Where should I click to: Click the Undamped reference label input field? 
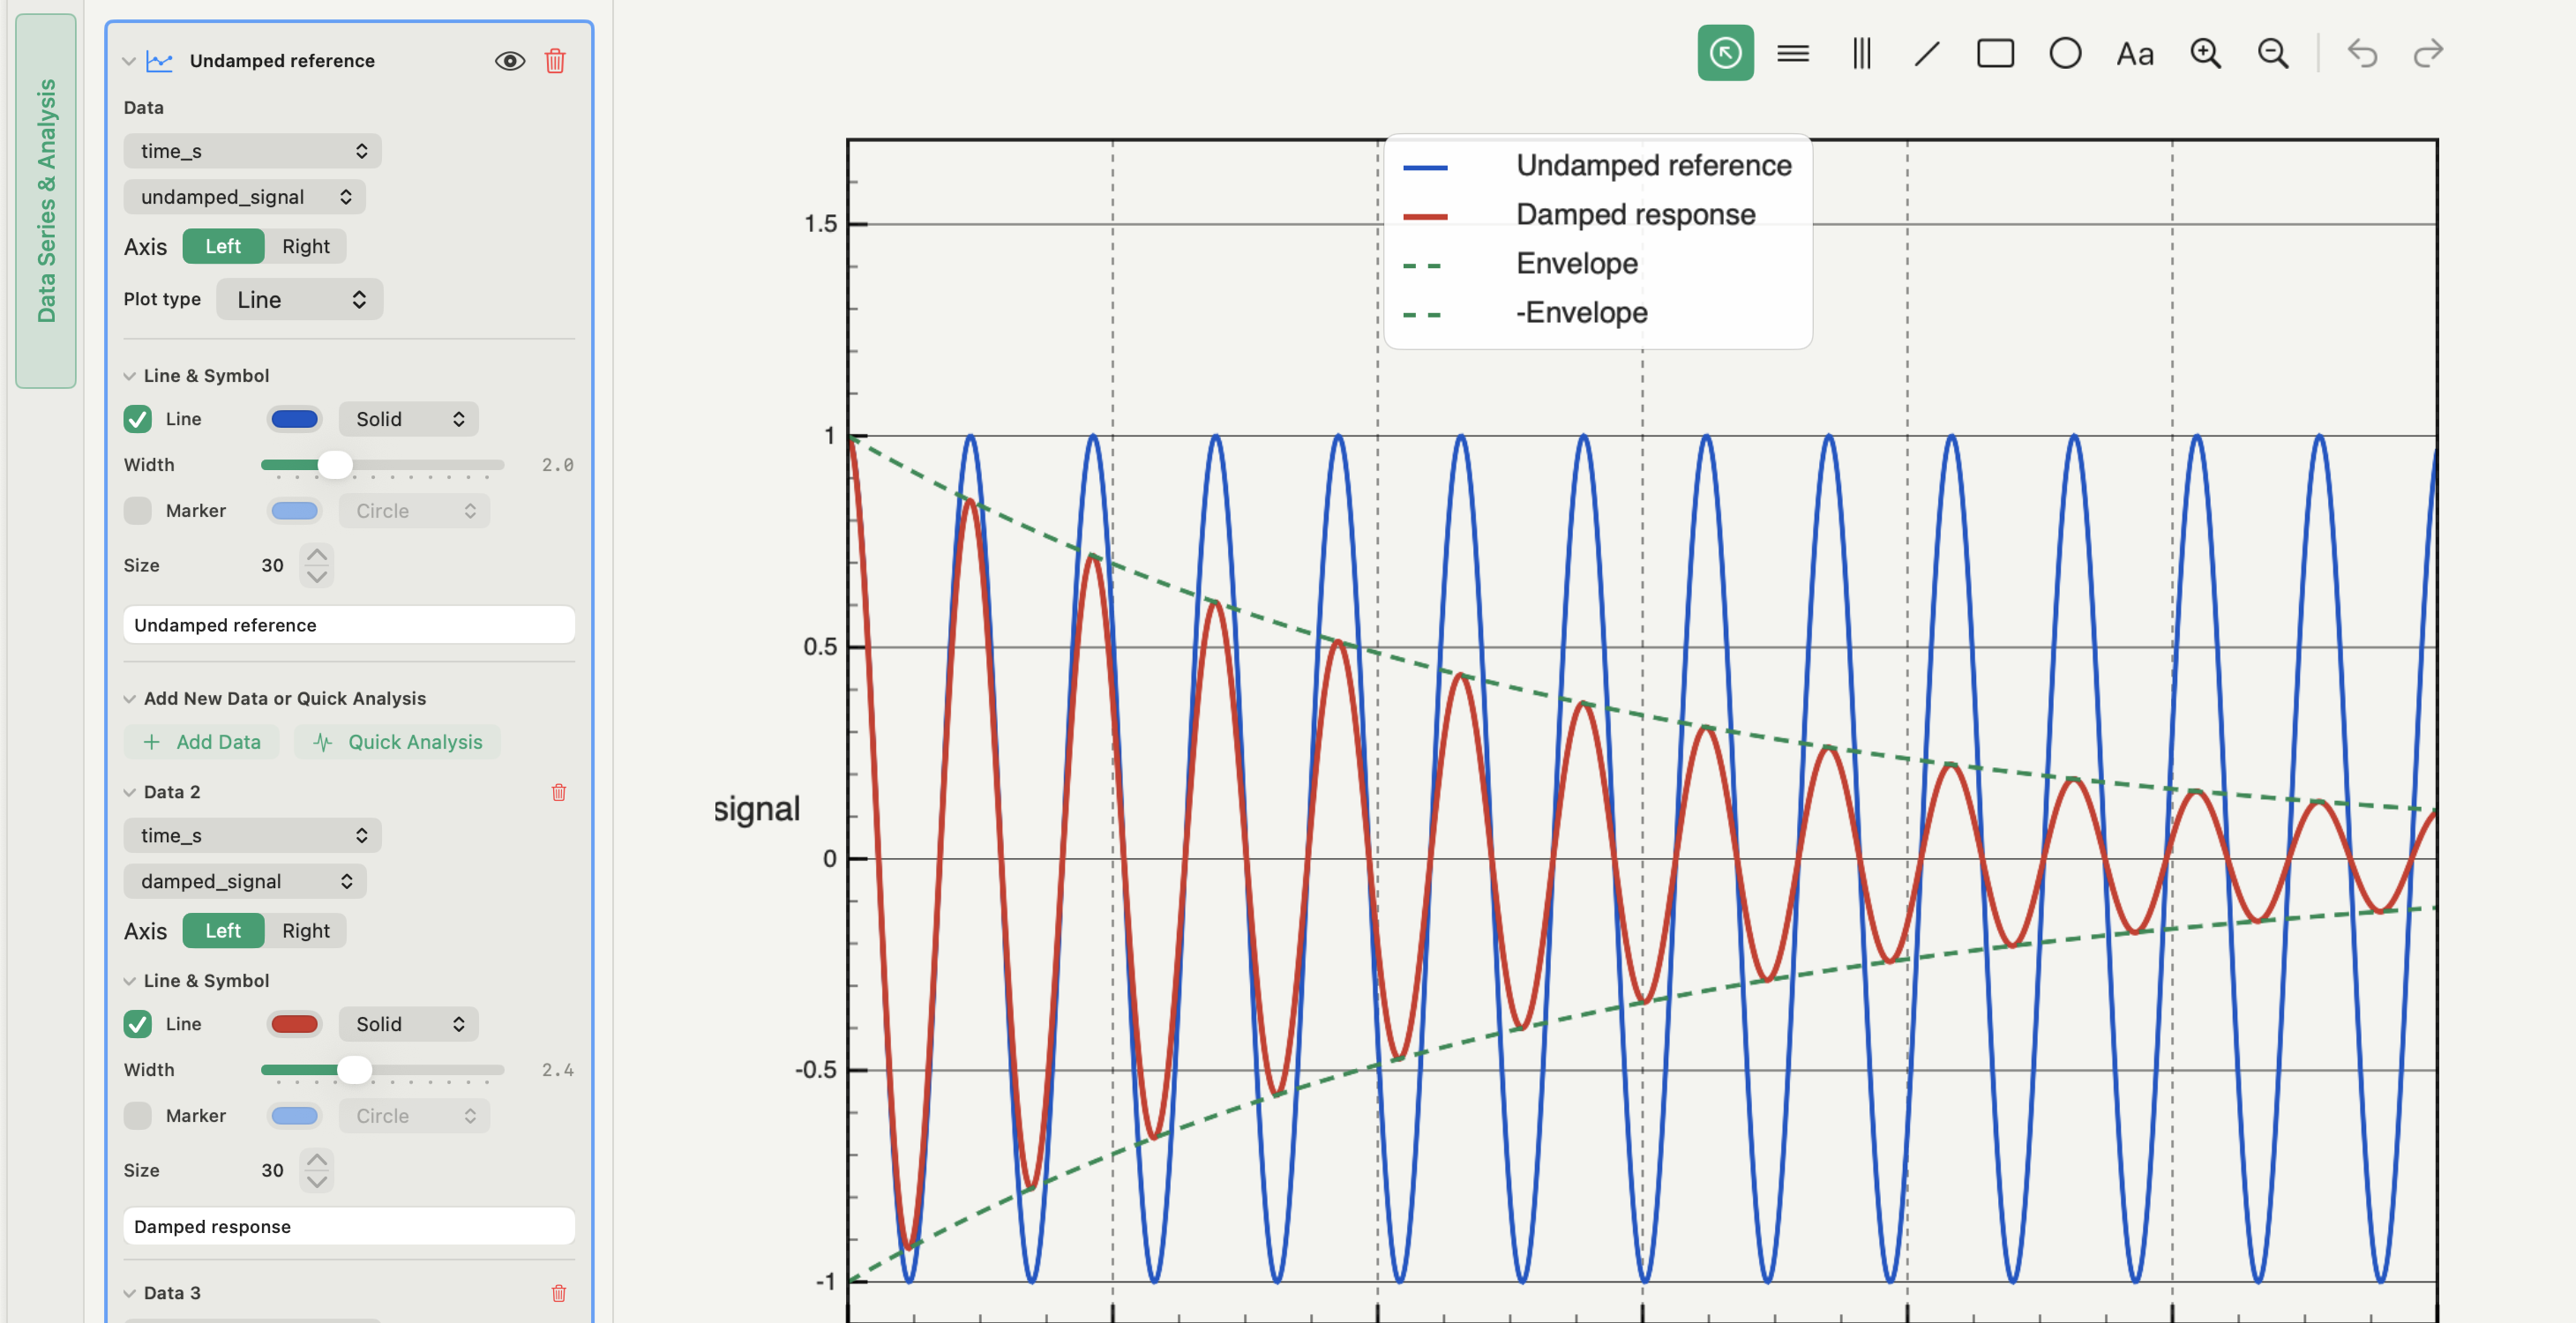[x=349, y=625]
